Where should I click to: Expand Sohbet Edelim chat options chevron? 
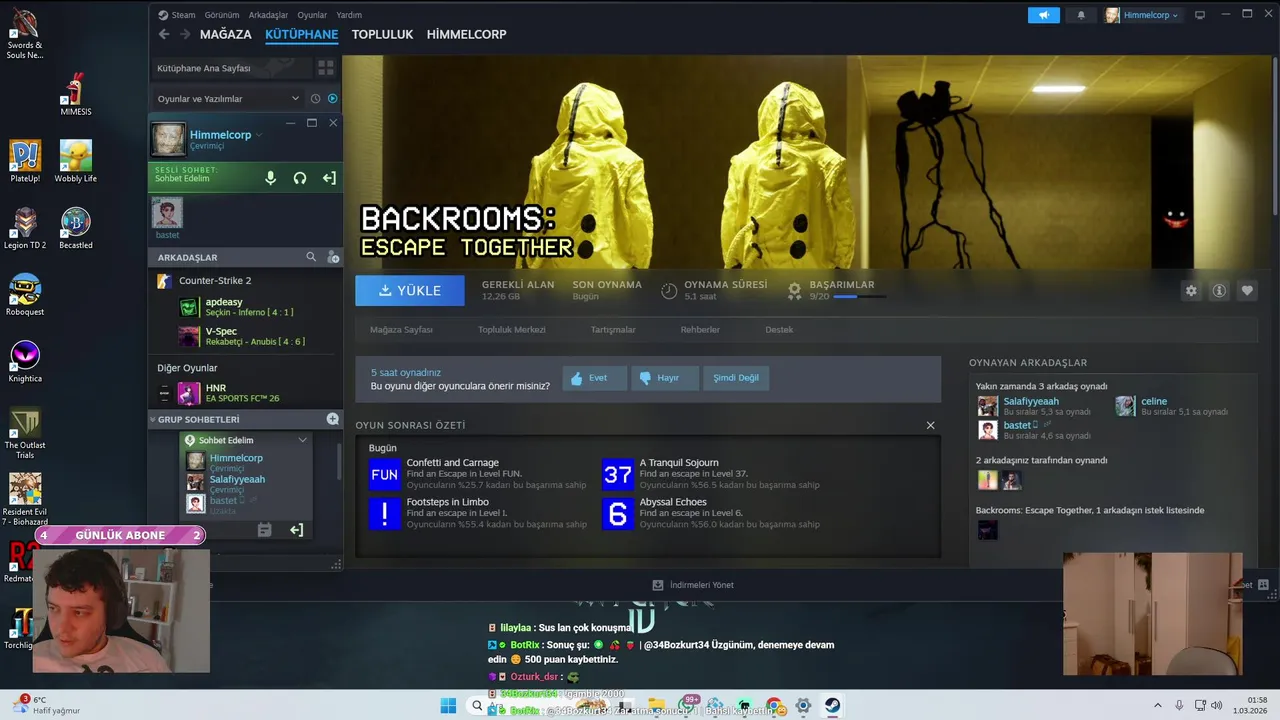pos(302,440)
